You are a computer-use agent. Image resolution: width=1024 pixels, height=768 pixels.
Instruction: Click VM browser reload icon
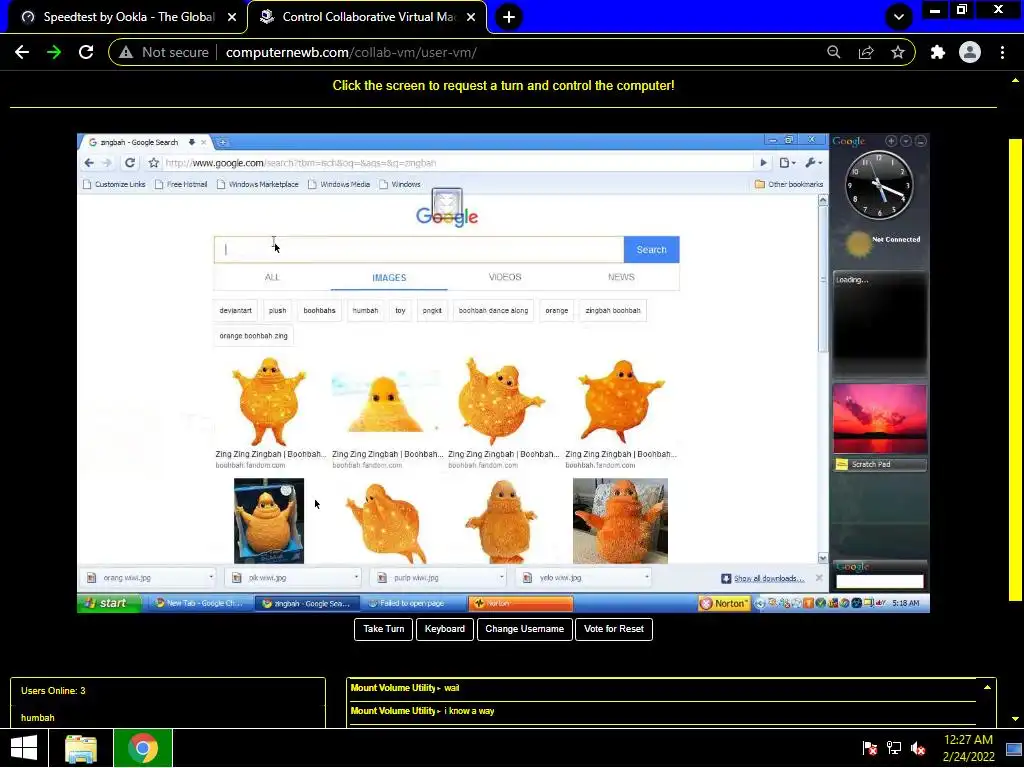click(130, 163)
